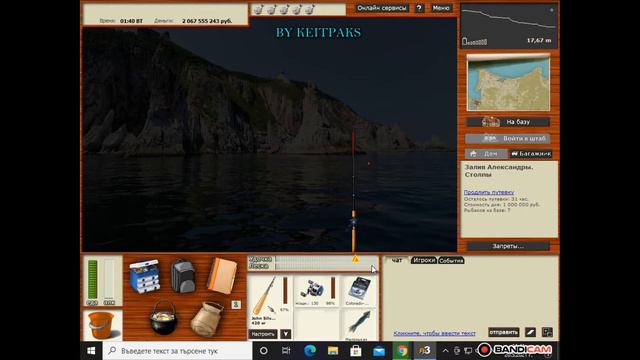The image size is (640, 360).
Task: Click the green energy level bar
Action: coord(93,280)
